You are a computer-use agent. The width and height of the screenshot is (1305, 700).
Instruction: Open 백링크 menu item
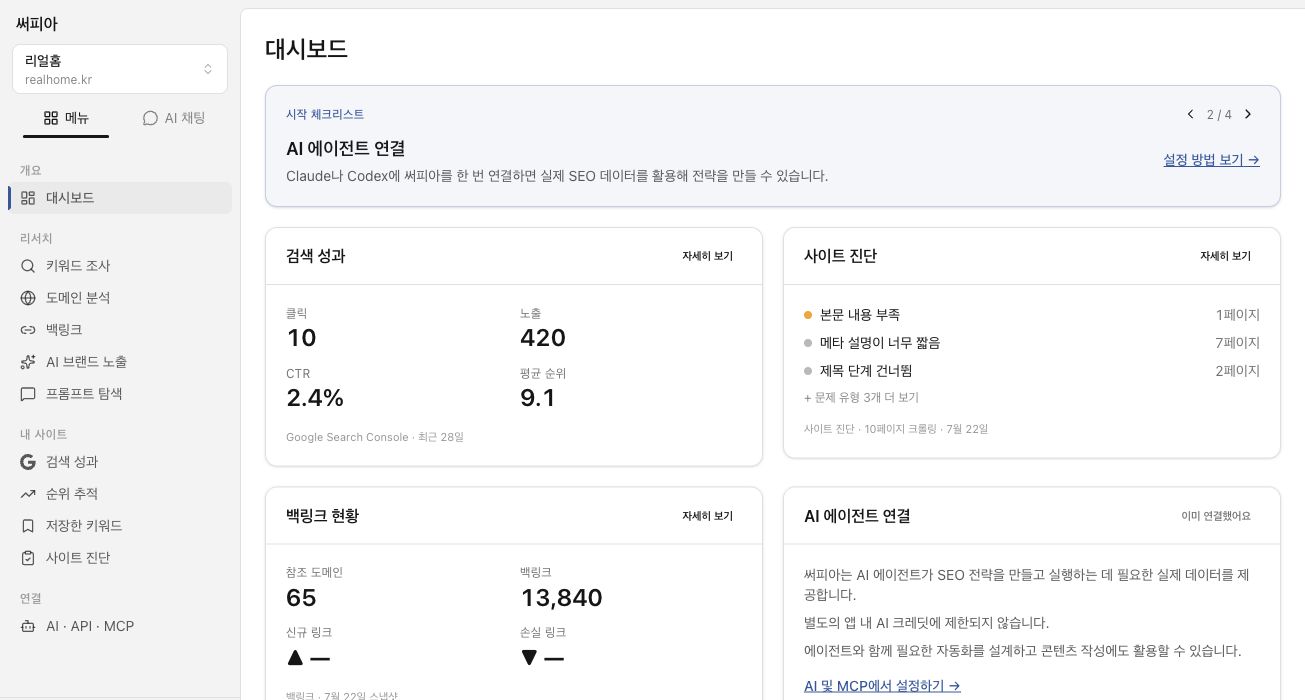(120, 330)
